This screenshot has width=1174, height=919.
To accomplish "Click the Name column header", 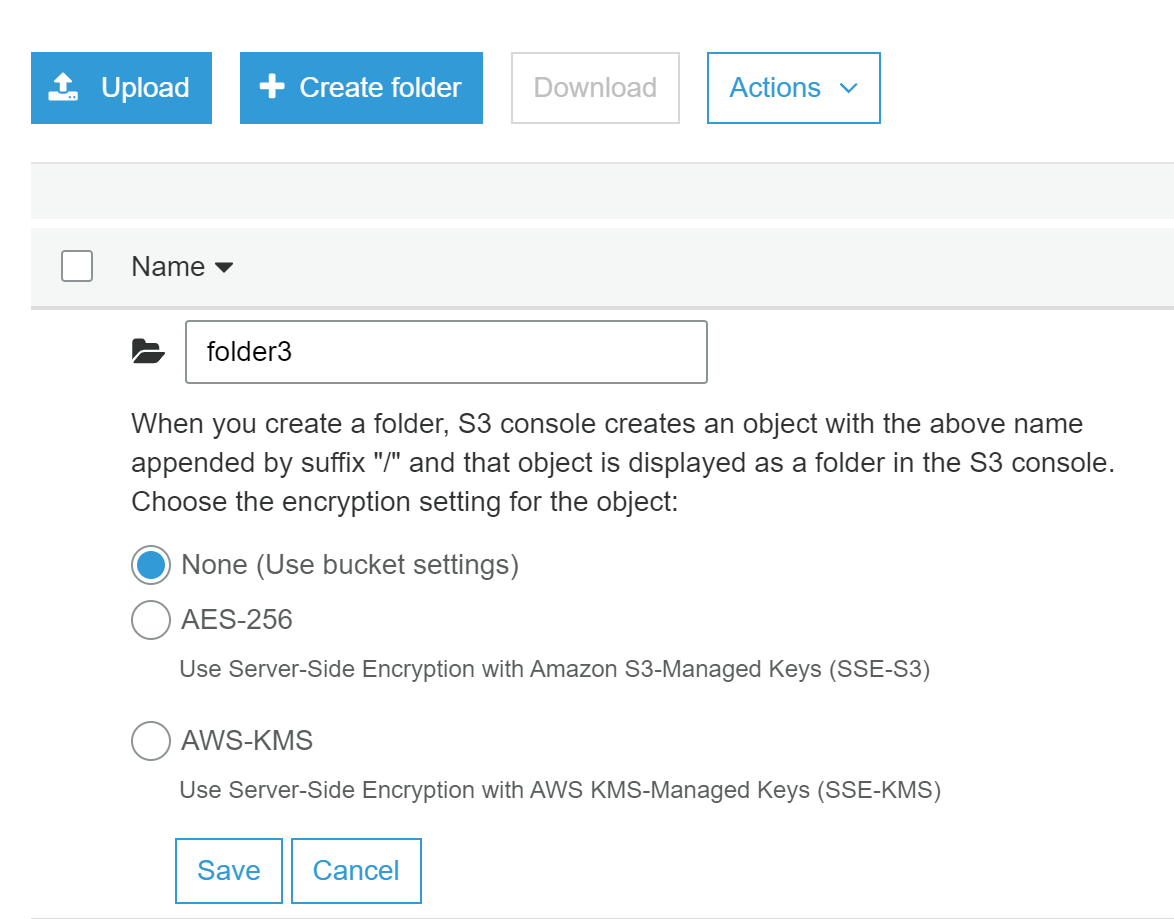I will click(170, 266).
